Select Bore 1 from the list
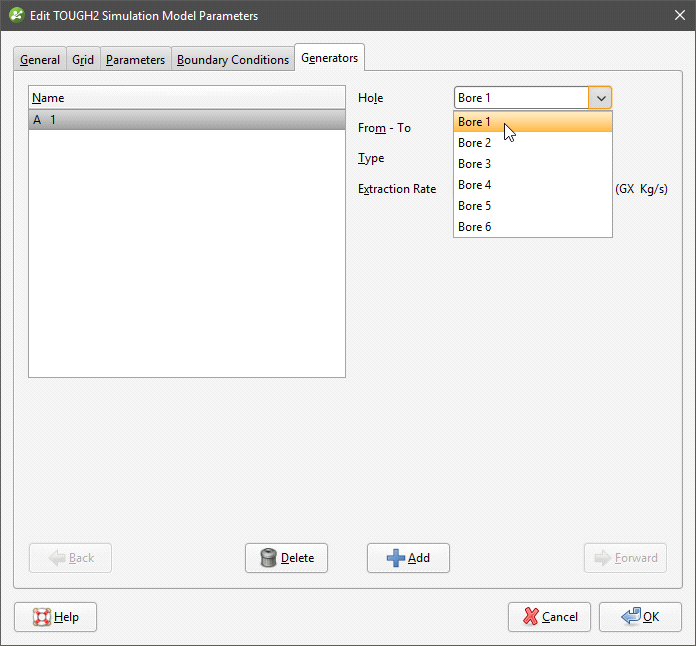Viewport: 696px width, 646px height. click(475, 122)
